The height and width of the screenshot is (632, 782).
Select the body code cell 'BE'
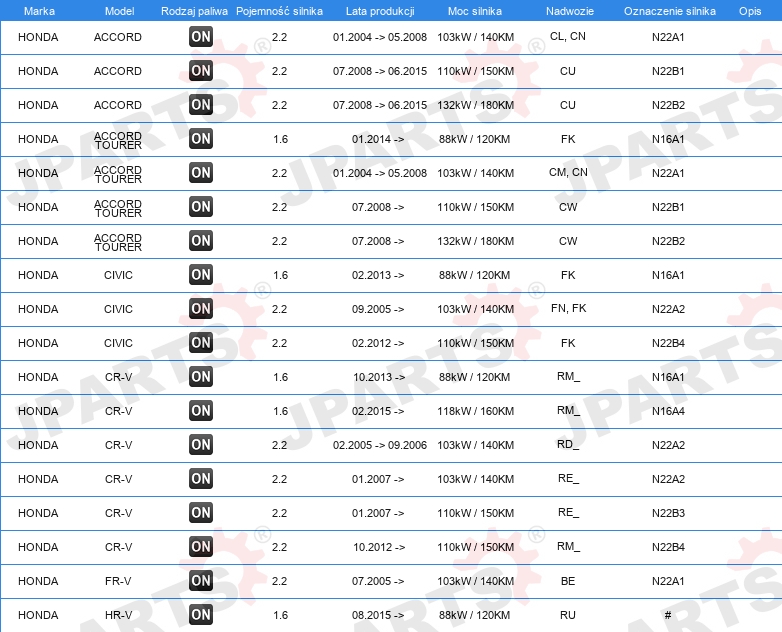click(568, 581)
